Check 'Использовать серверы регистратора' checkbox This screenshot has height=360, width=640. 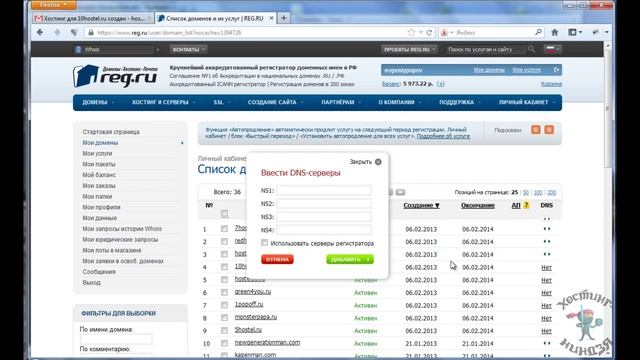click(x=264, y=243)
